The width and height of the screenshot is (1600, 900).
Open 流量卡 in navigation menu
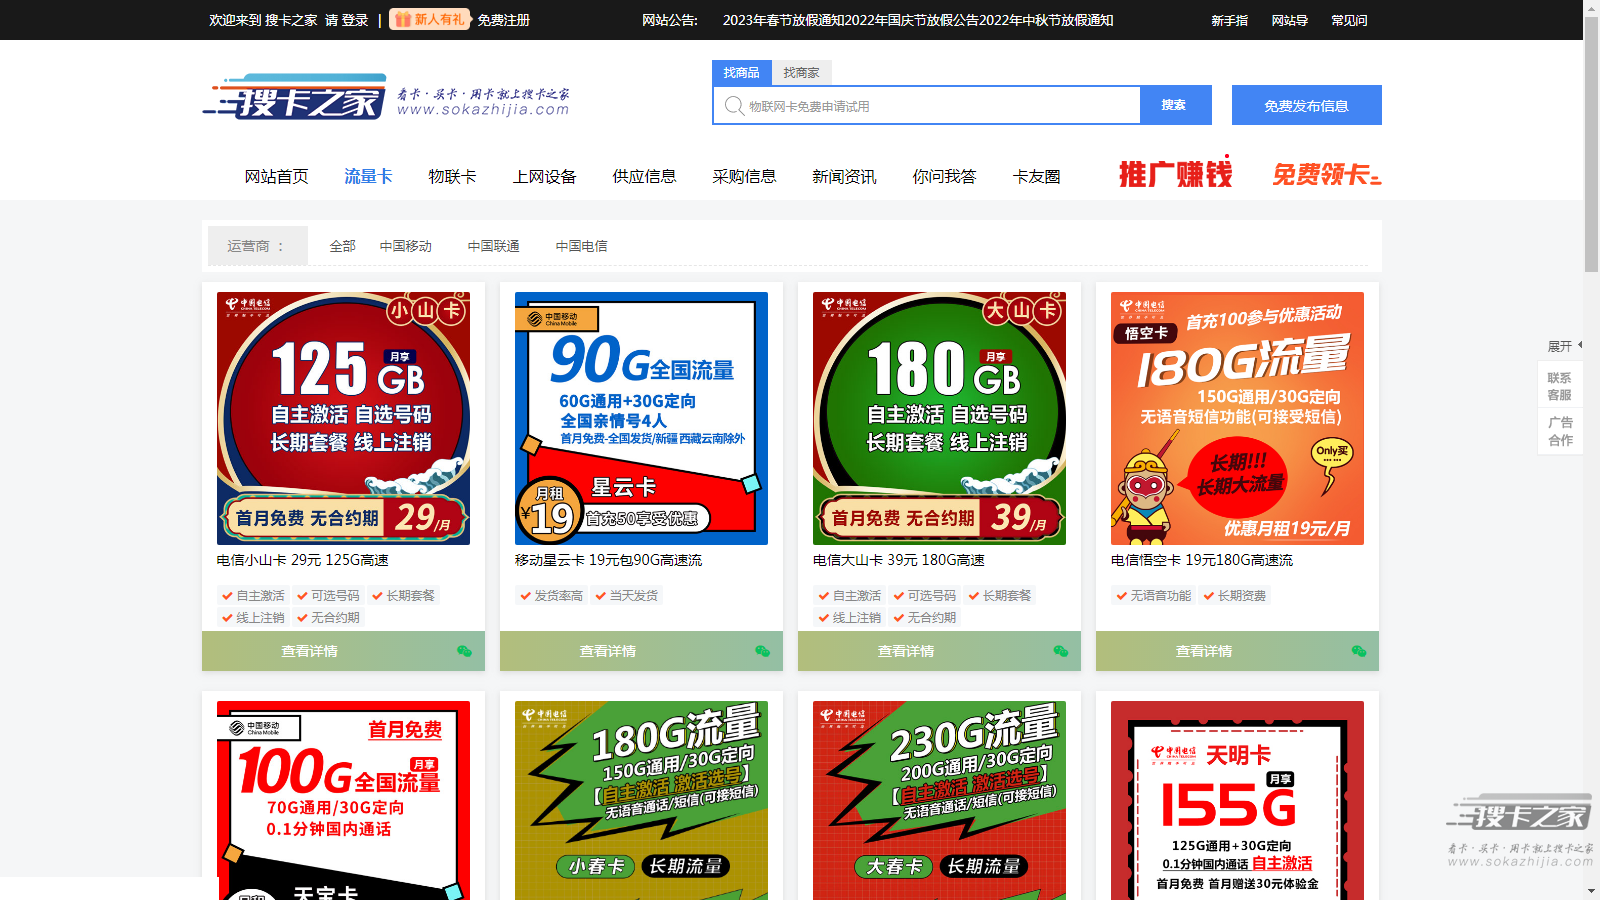[x=368, y=176]
